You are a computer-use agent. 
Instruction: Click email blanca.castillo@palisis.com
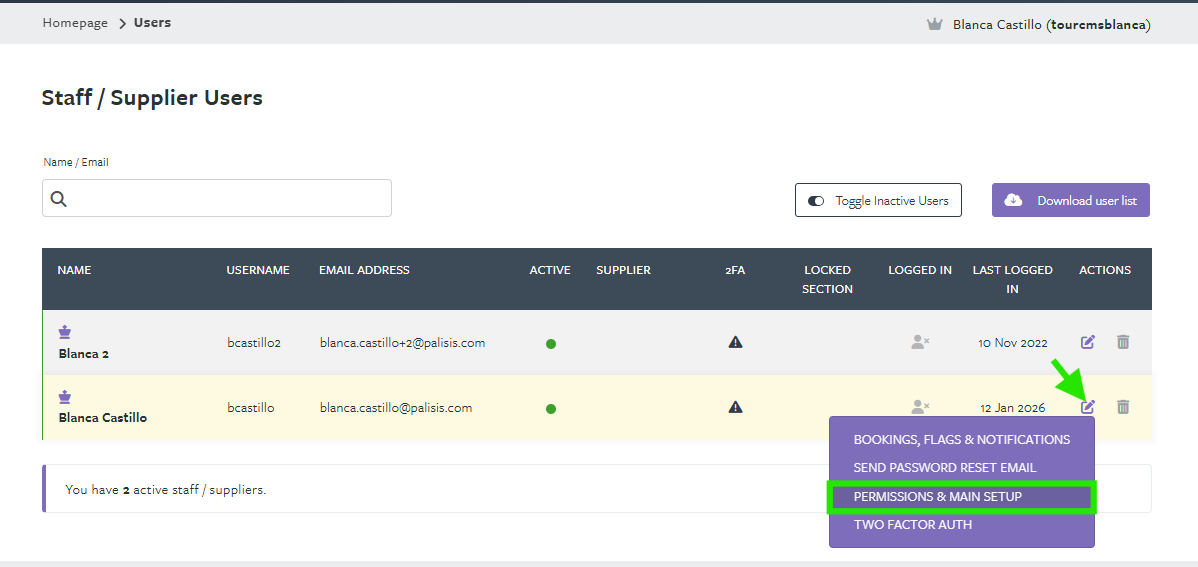pyautogui.click(x=396, y=408)
